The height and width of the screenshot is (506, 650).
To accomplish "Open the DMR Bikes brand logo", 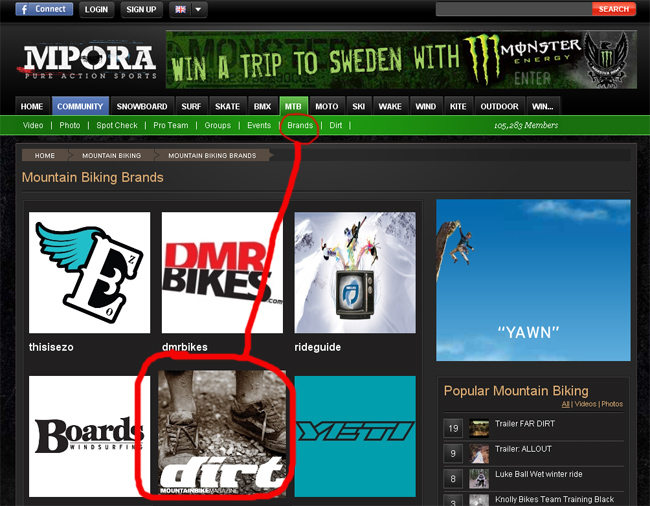I will pos(222,272).
